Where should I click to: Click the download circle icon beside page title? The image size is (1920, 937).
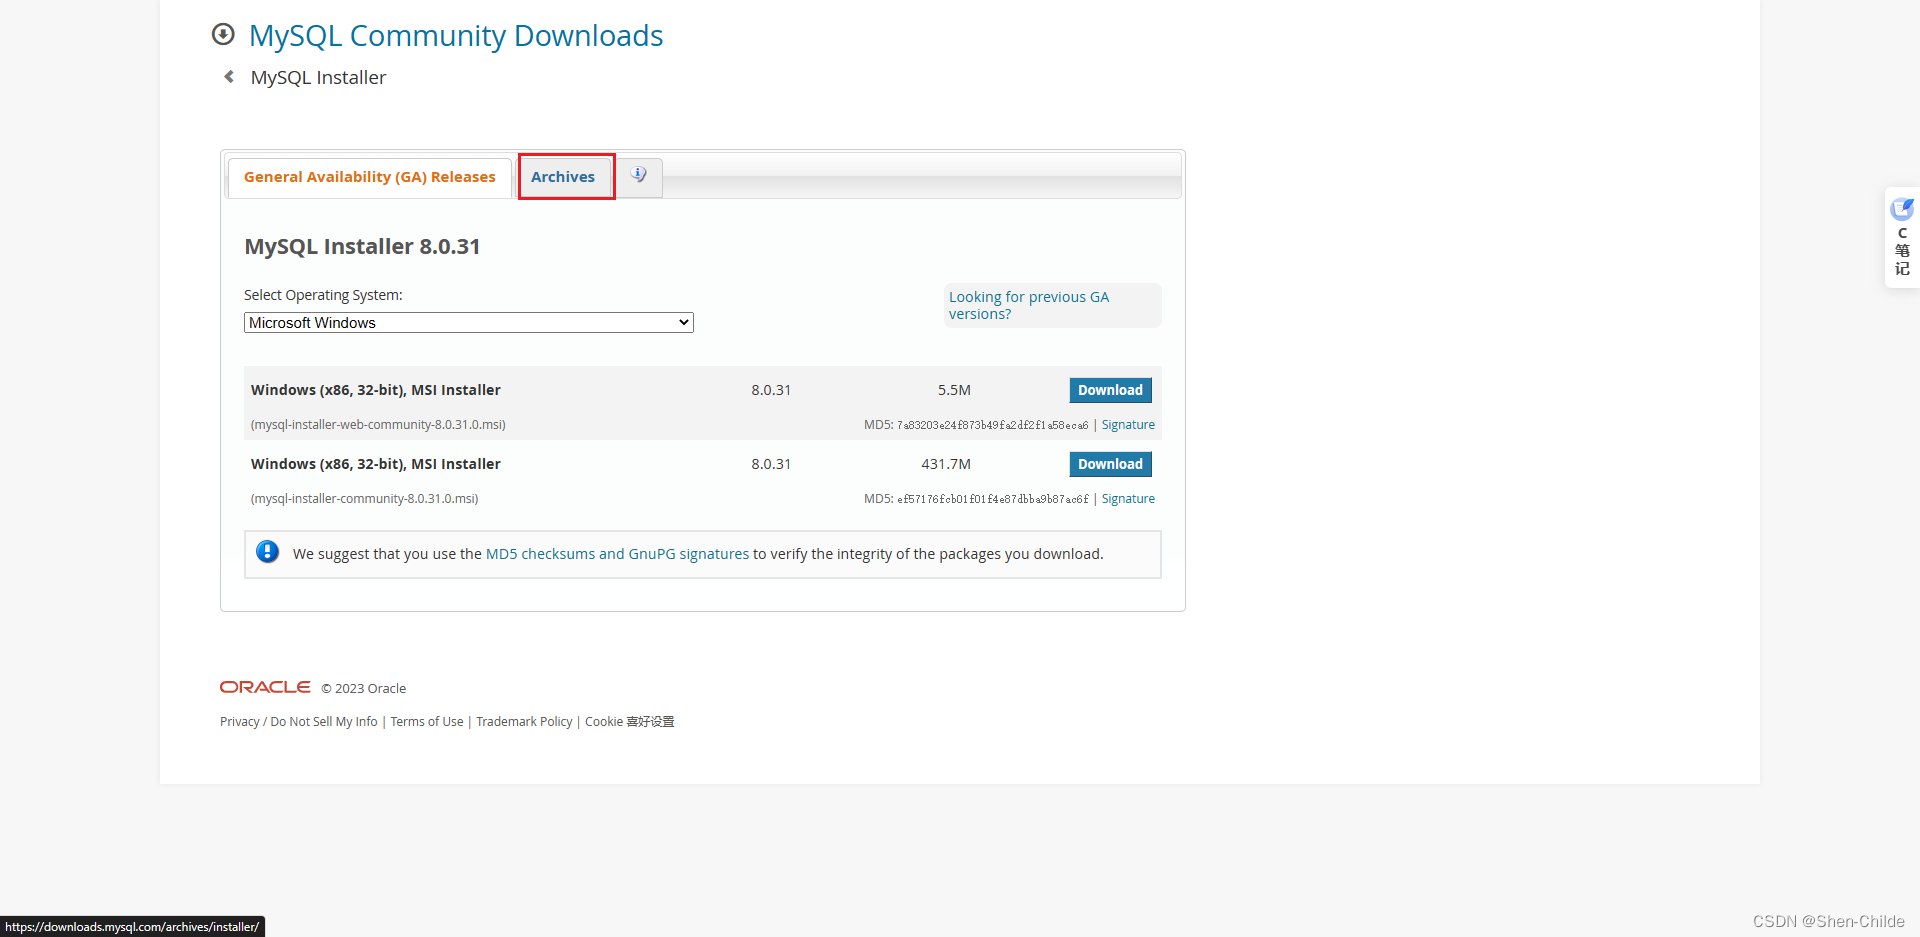(x=223, y=35)
